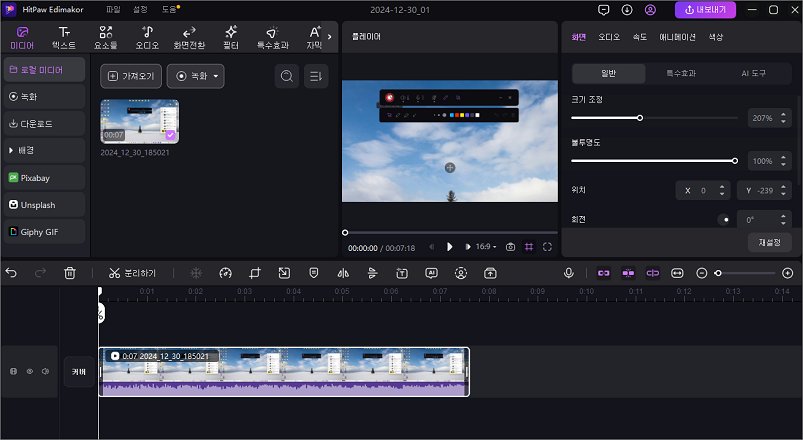Viewport: 803px width, 440px height.
Task: Open the 필터 filters tab
Action: coord(231,38)
